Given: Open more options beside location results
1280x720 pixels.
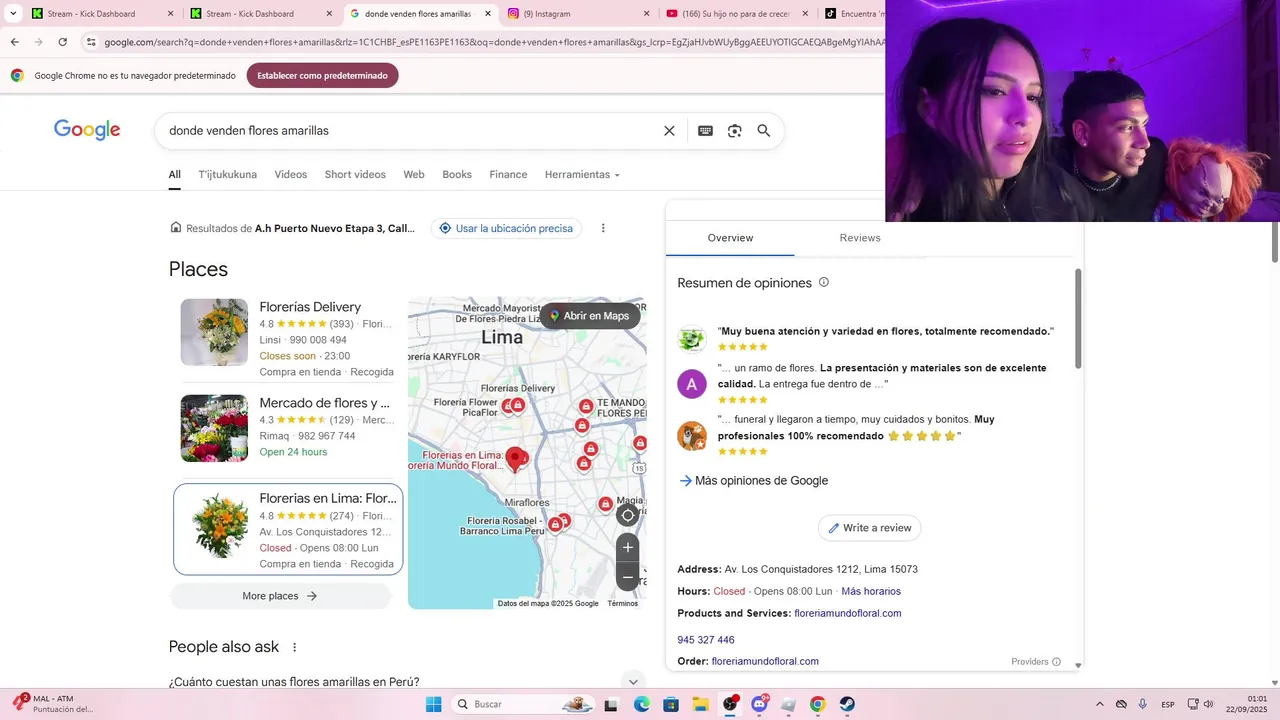Looking at the screenshot, I should [x=603, y=228].
